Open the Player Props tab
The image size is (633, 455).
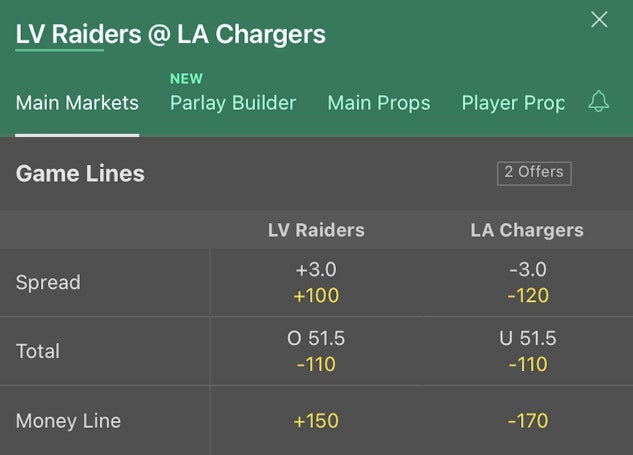[513, 103]
